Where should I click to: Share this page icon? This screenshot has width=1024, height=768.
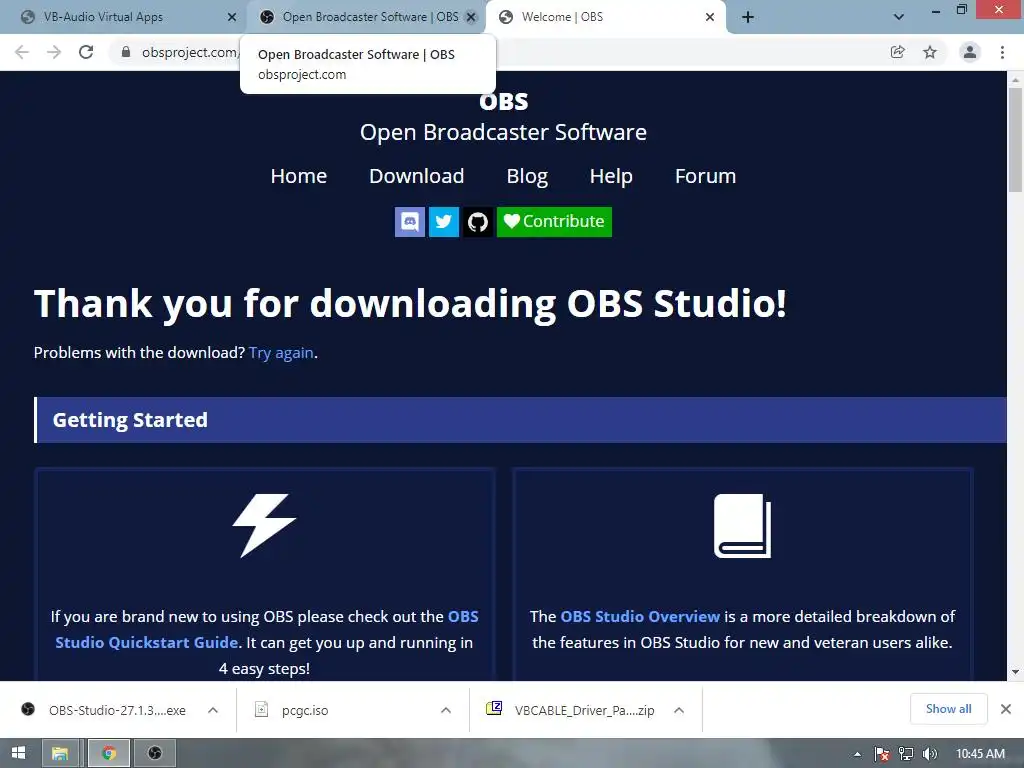(x=897, y=52)
